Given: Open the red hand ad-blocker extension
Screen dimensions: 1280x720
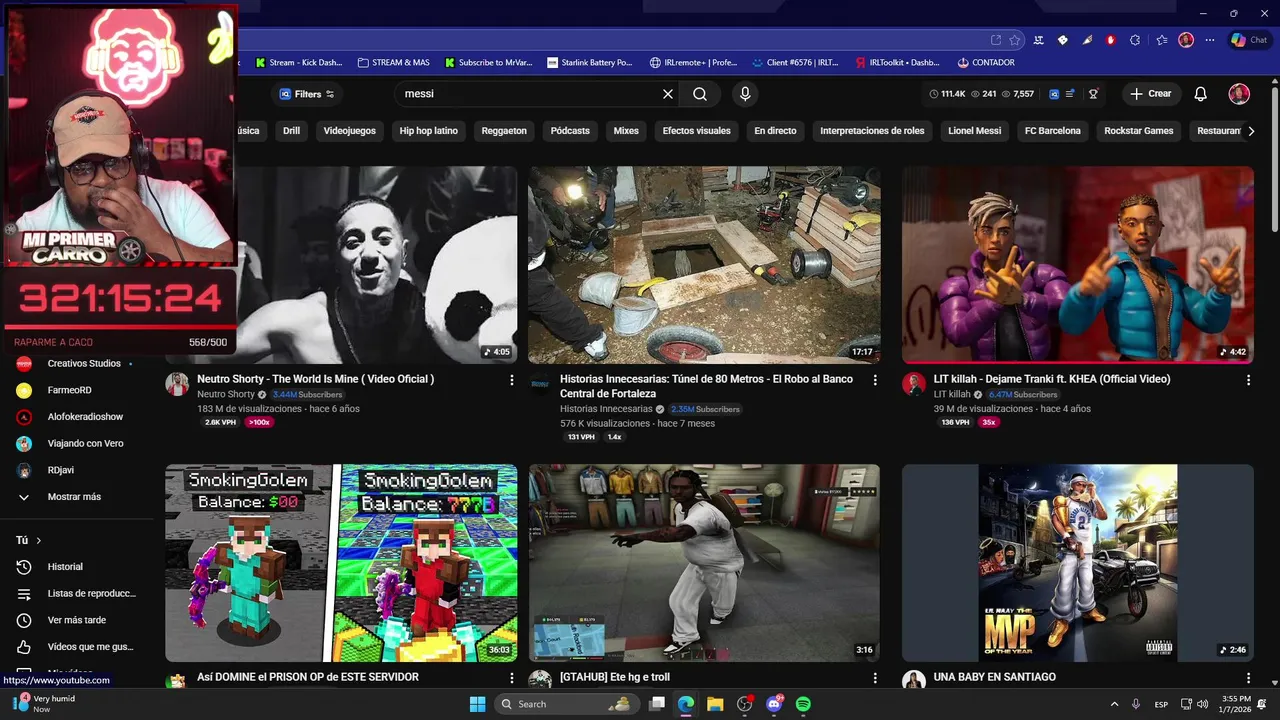Looking at the screenshot, I should point(1110,40).
